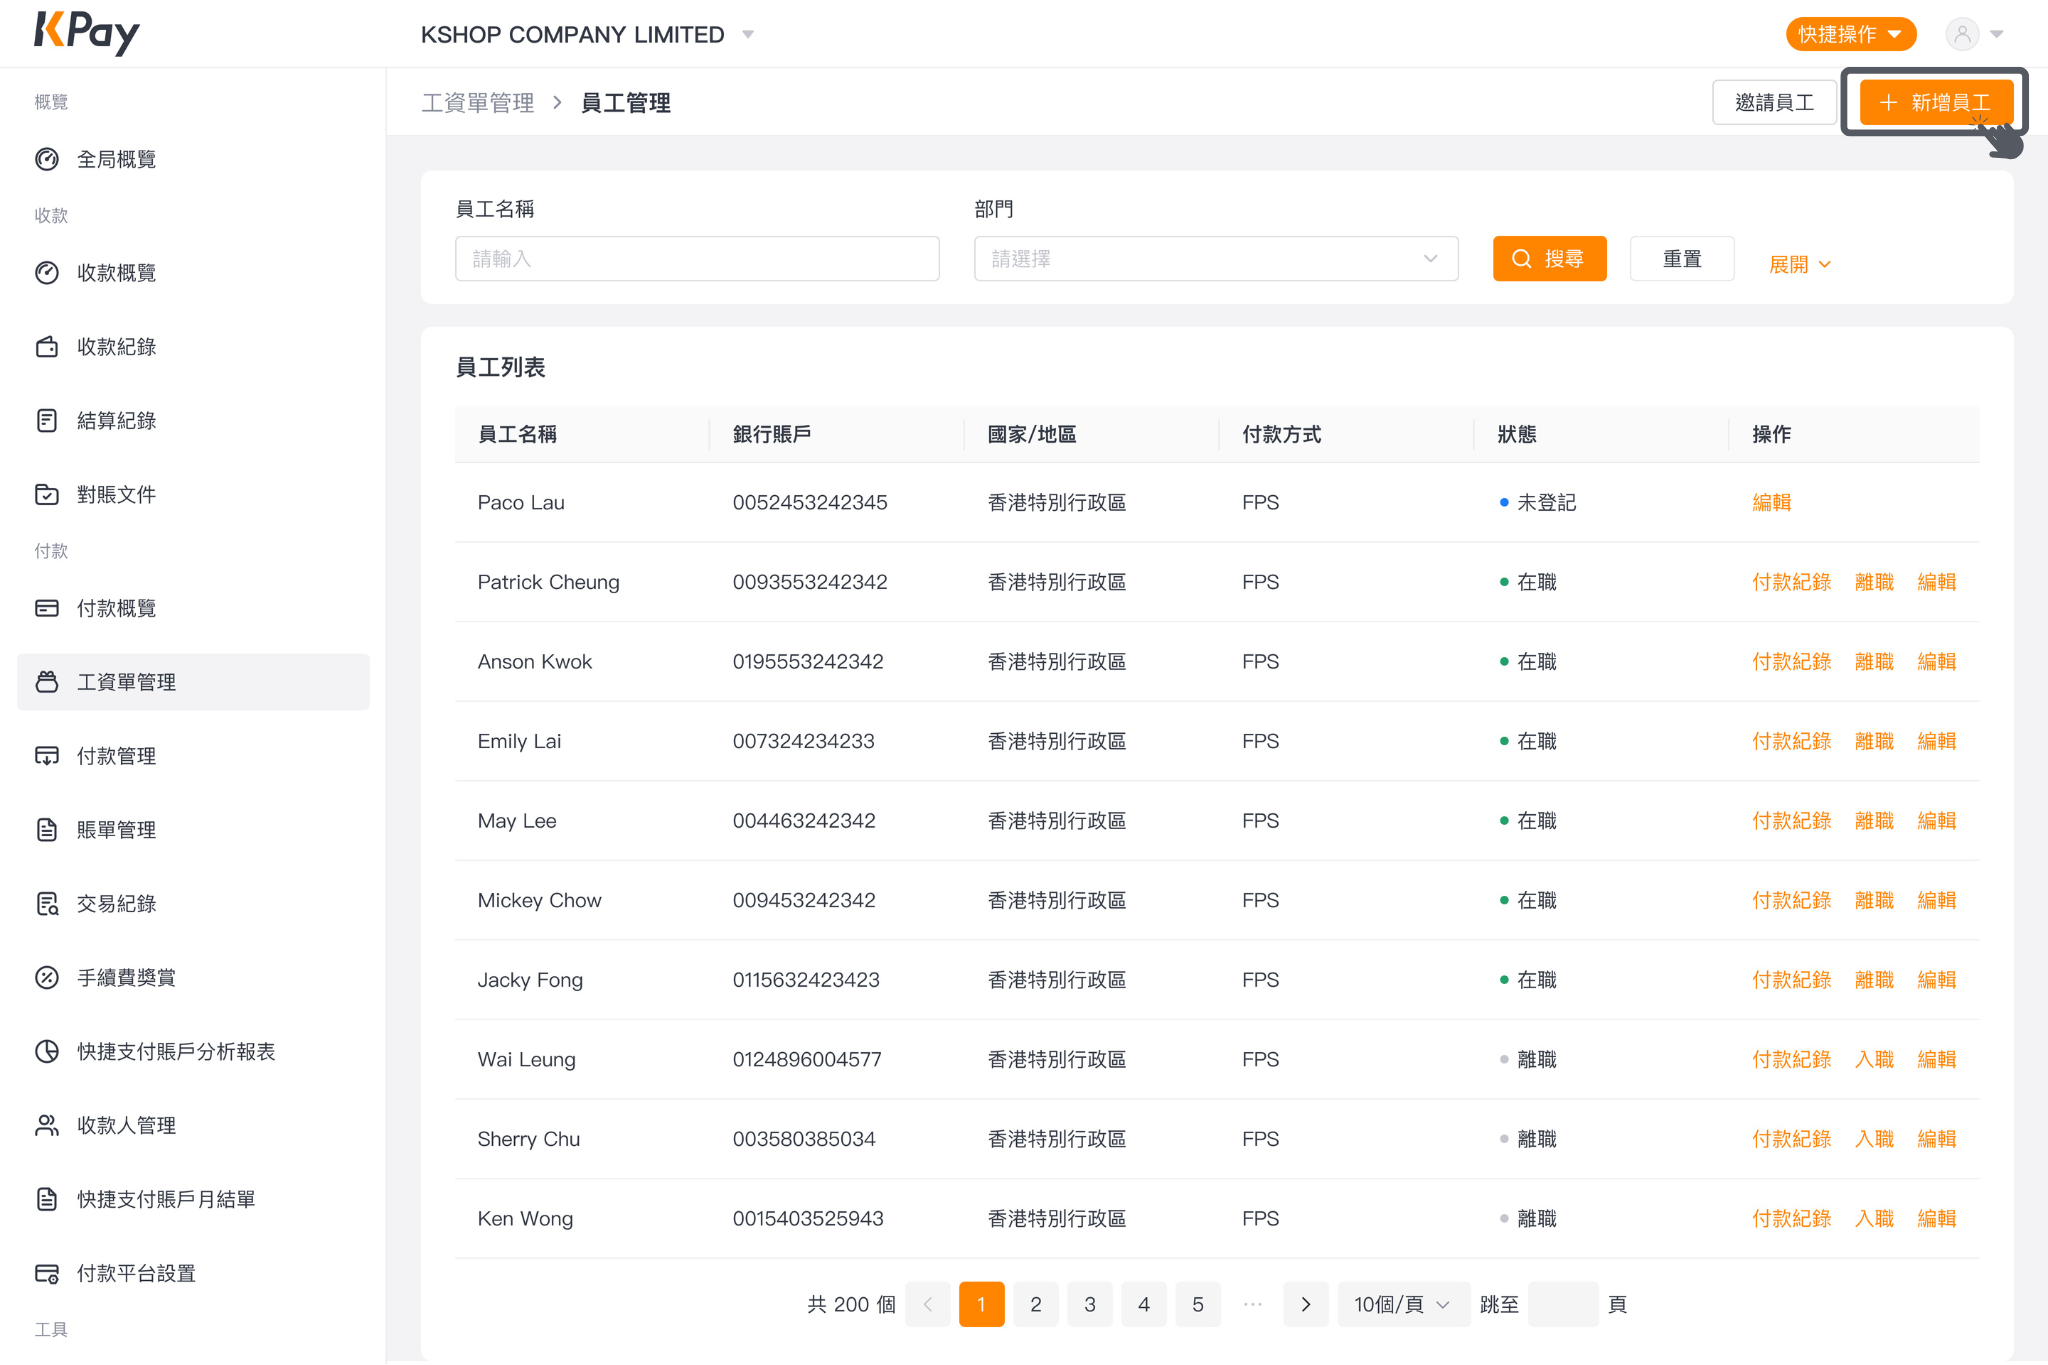Select page 3 in pagination
Screen dimensions: 2048x1365
tap(1090, 1304)
